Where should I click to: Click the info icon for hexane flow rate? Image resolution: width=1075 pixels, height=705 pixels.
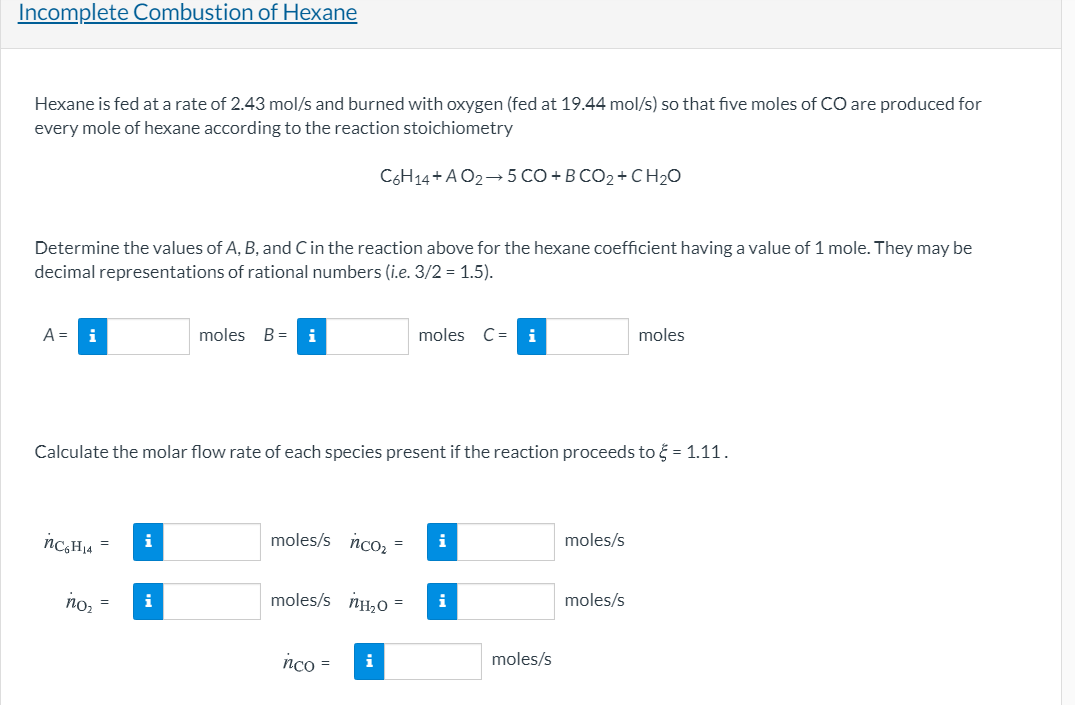pos(147,541)
